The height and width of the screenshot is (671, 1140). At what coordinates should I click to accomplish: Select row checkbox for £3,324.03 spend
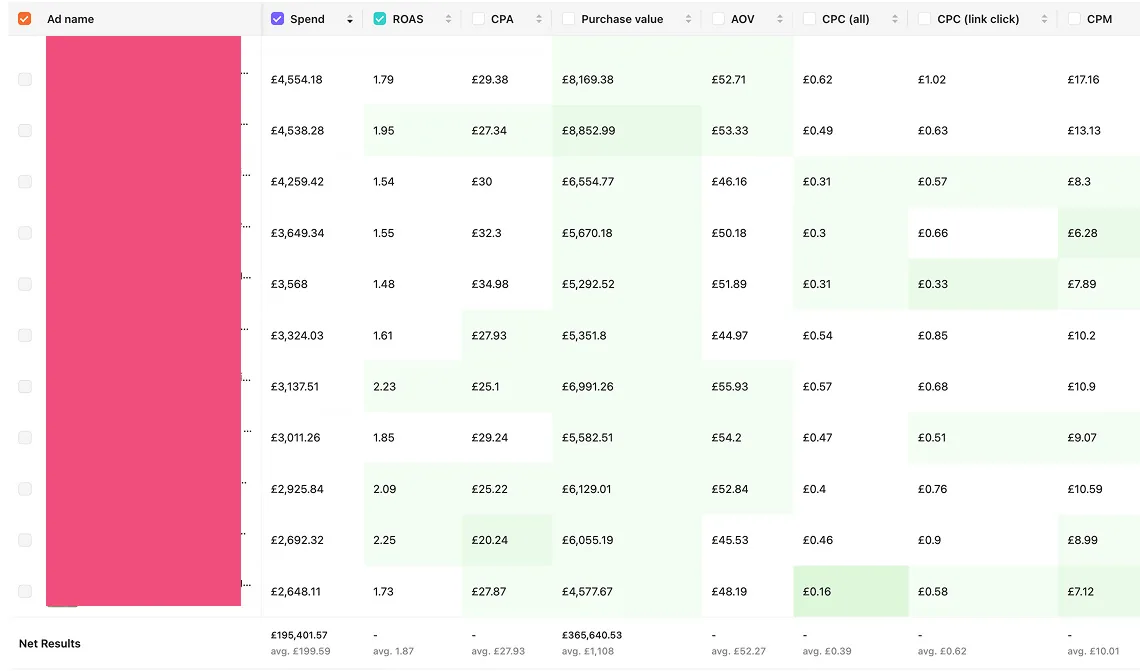(x=25, y=335)
